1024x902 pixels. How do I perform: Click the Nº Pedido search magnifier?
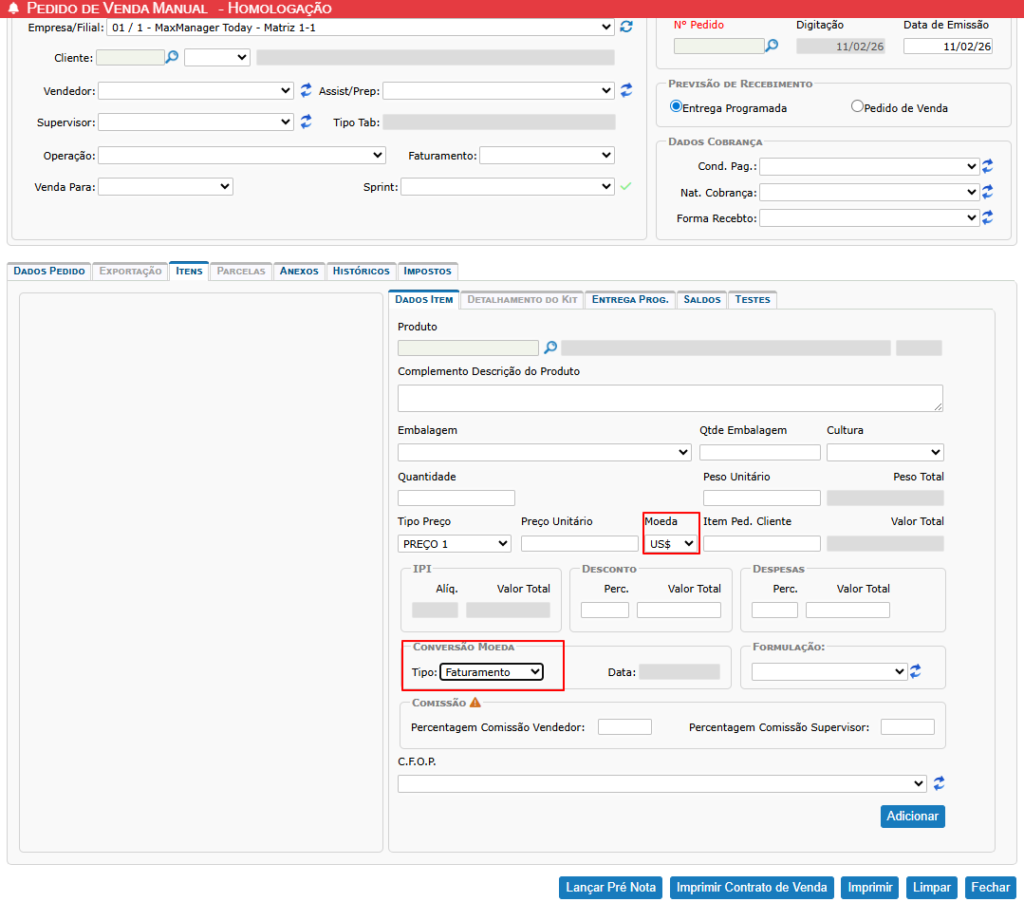click(771, 45)
